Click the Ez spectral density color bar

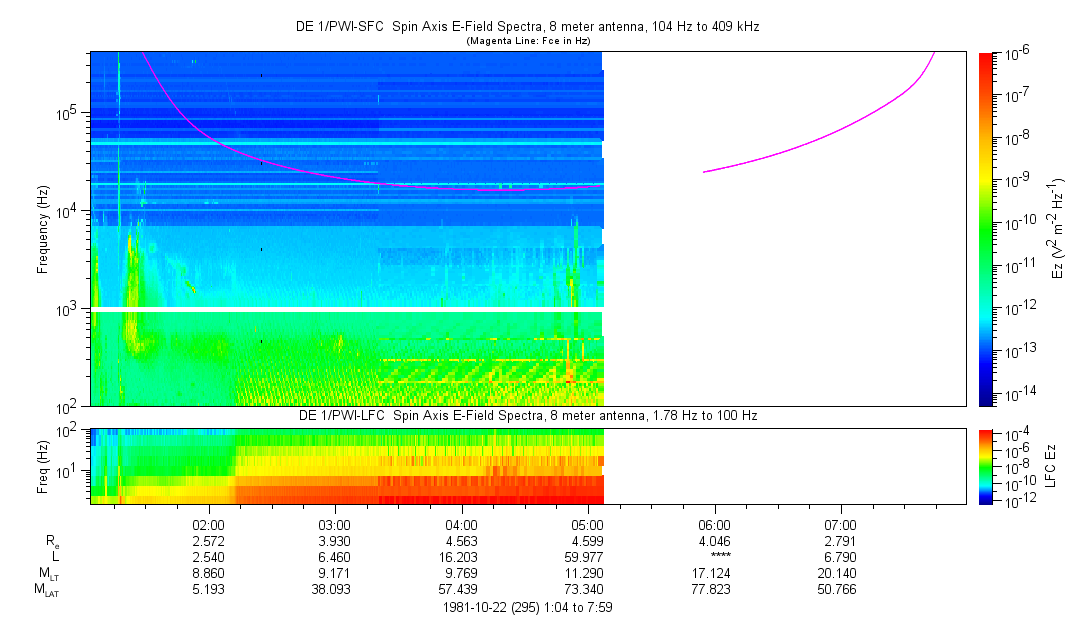point(986,228)
